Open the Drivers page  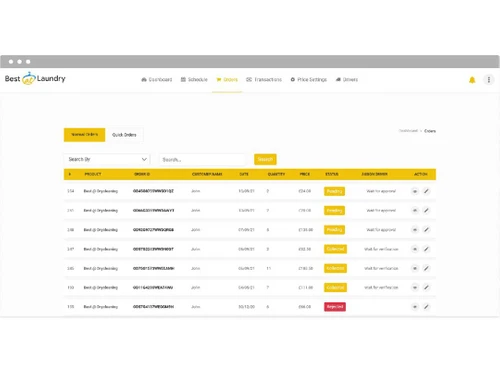347,80
